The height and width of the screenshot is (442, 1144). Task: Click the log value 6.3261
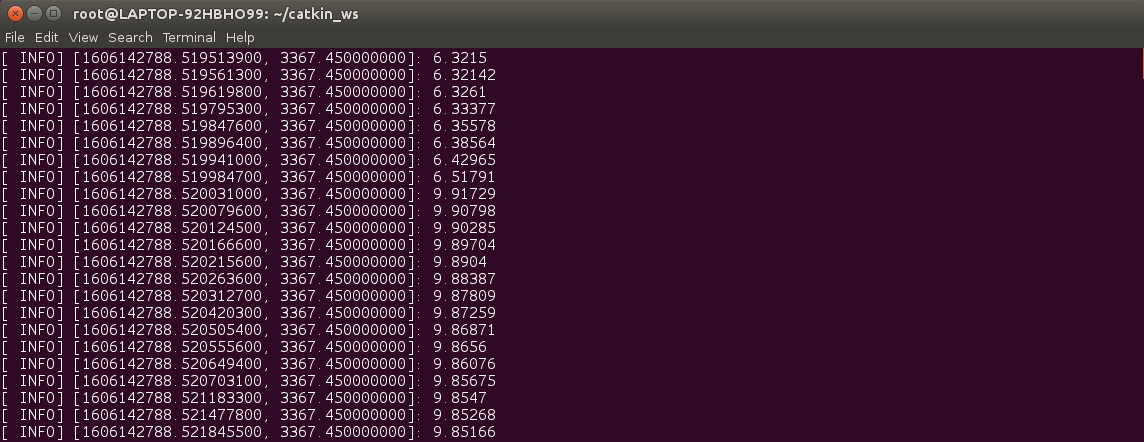pos(460,92)
